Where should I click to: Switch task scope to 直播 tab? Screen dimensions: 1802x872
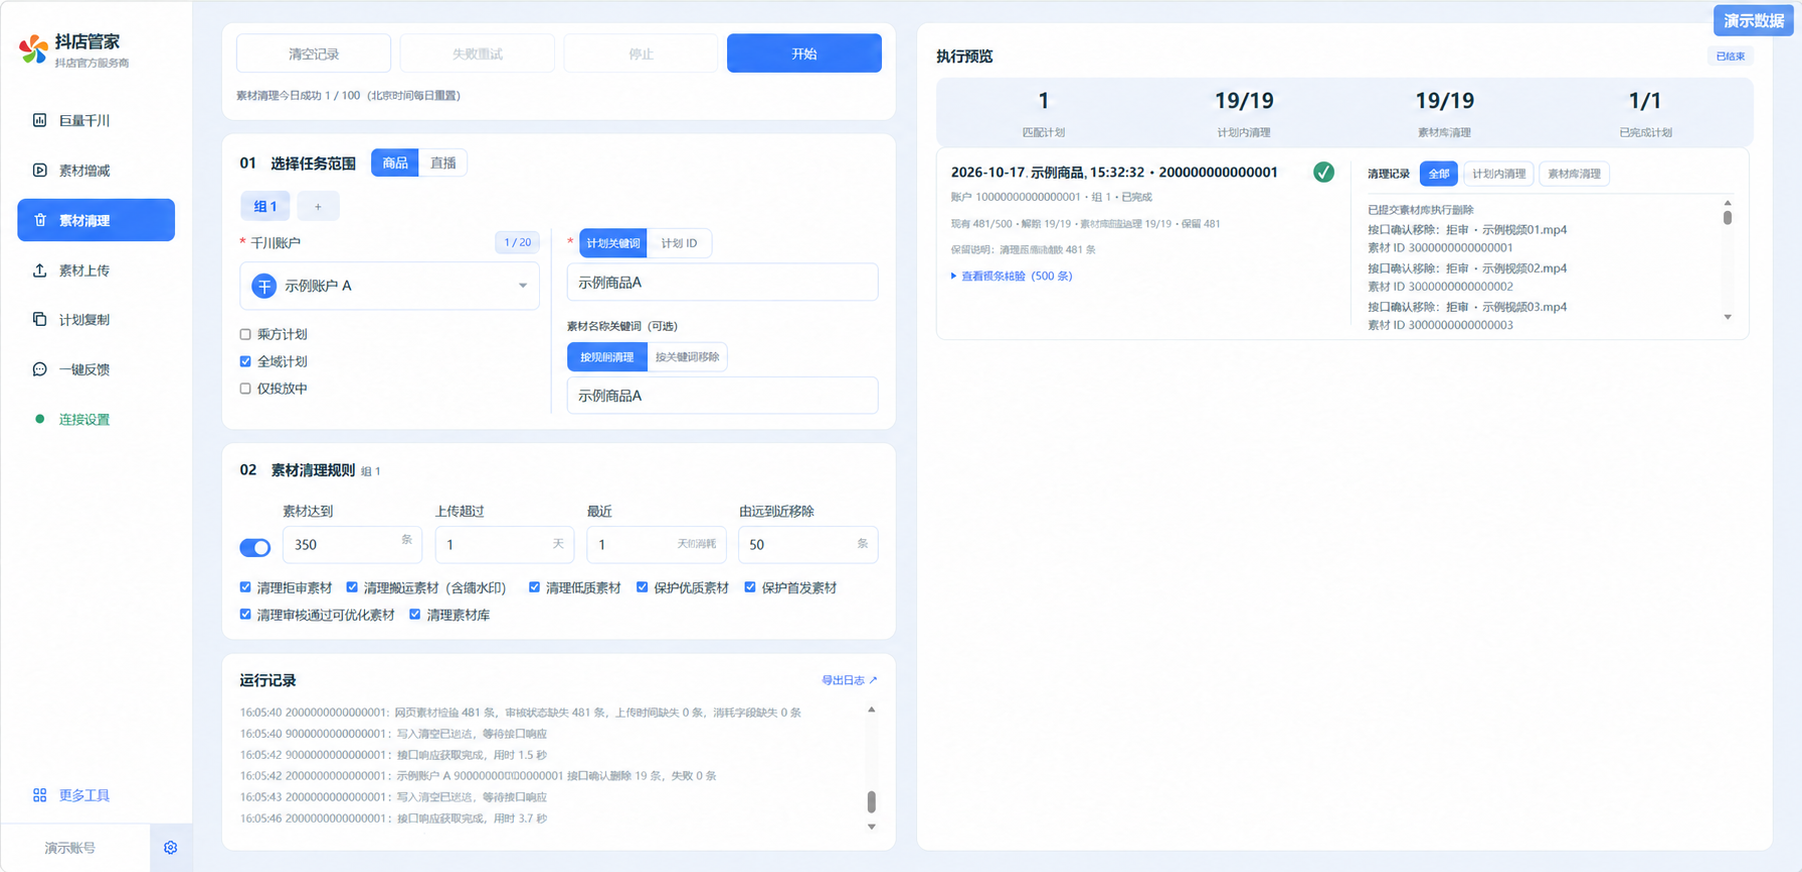pos(443,163)
